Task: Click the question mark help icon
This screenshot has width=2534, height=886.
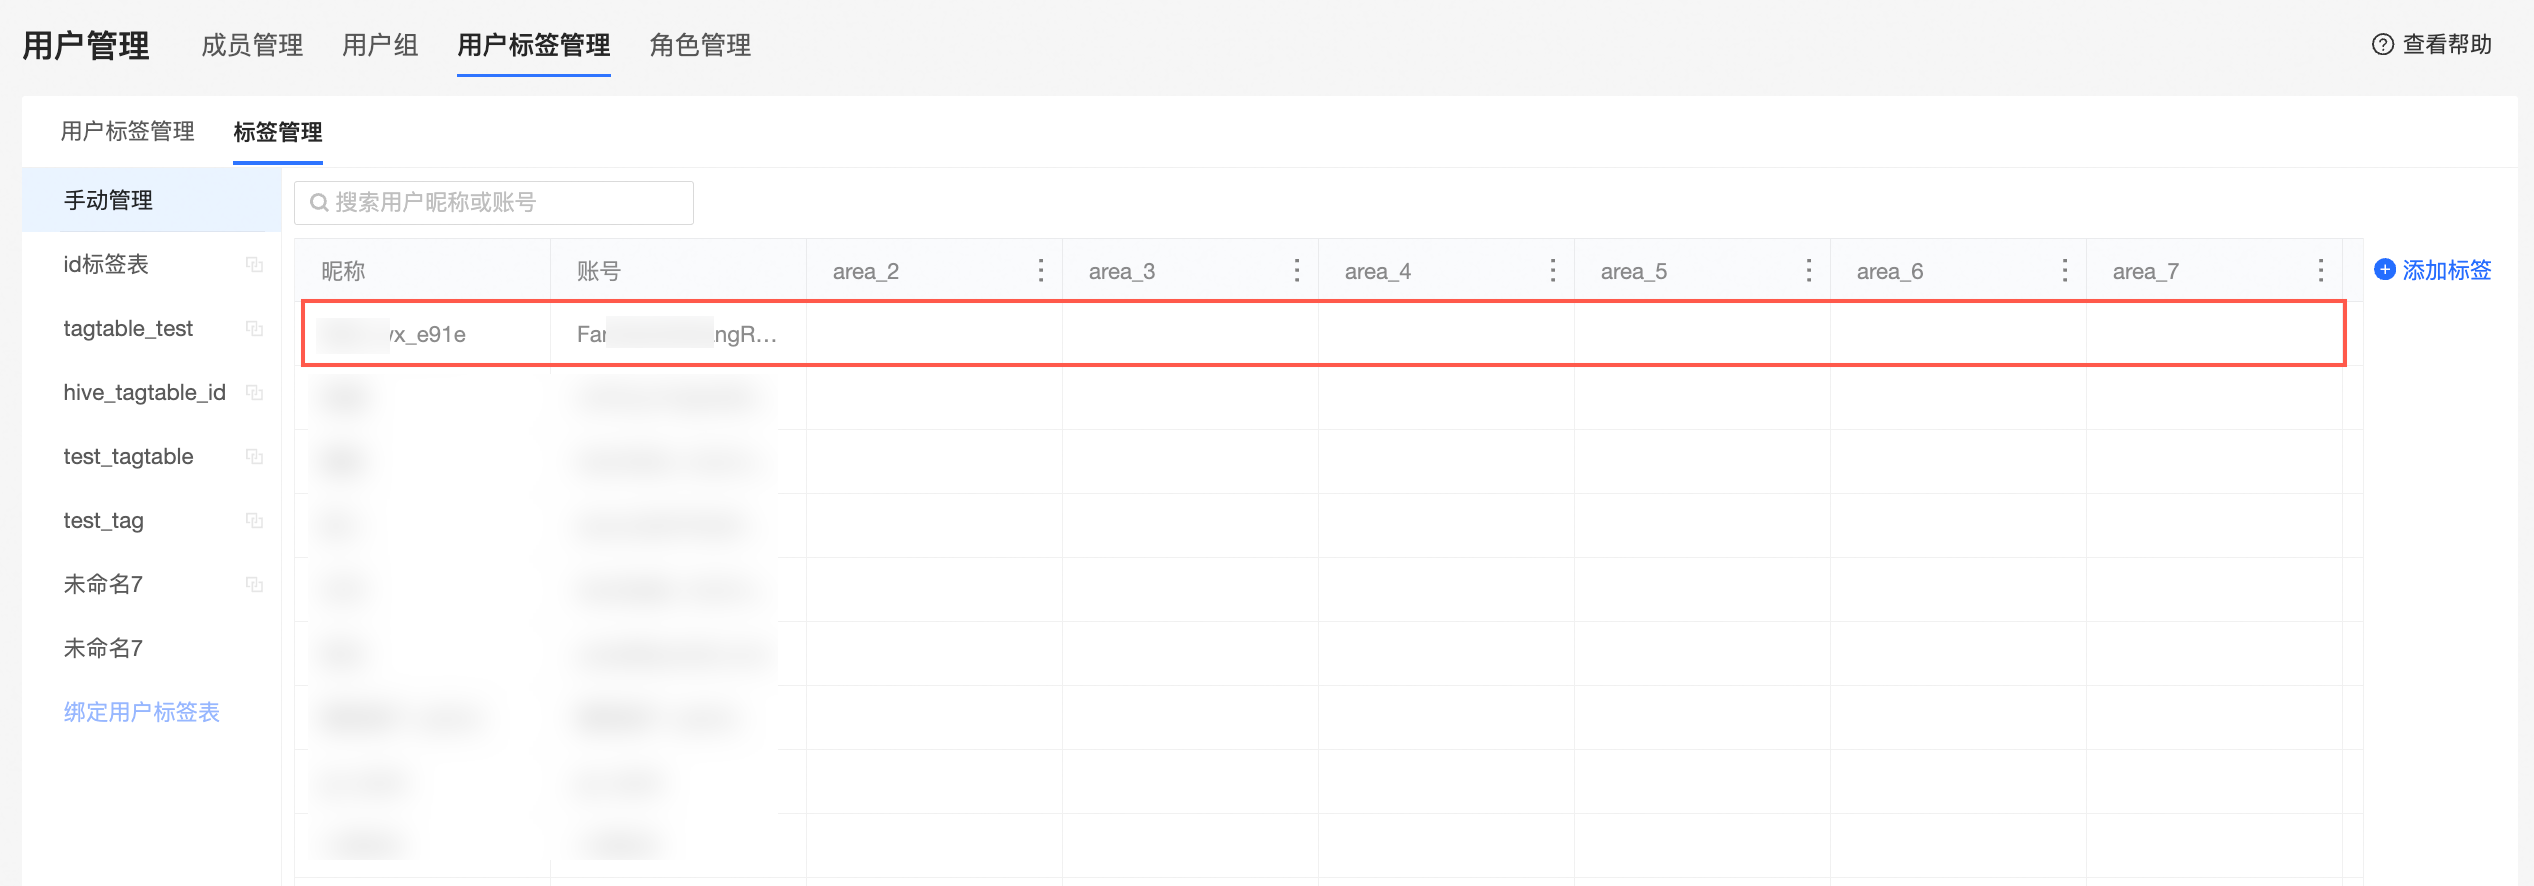Action: pos(2383,45)
